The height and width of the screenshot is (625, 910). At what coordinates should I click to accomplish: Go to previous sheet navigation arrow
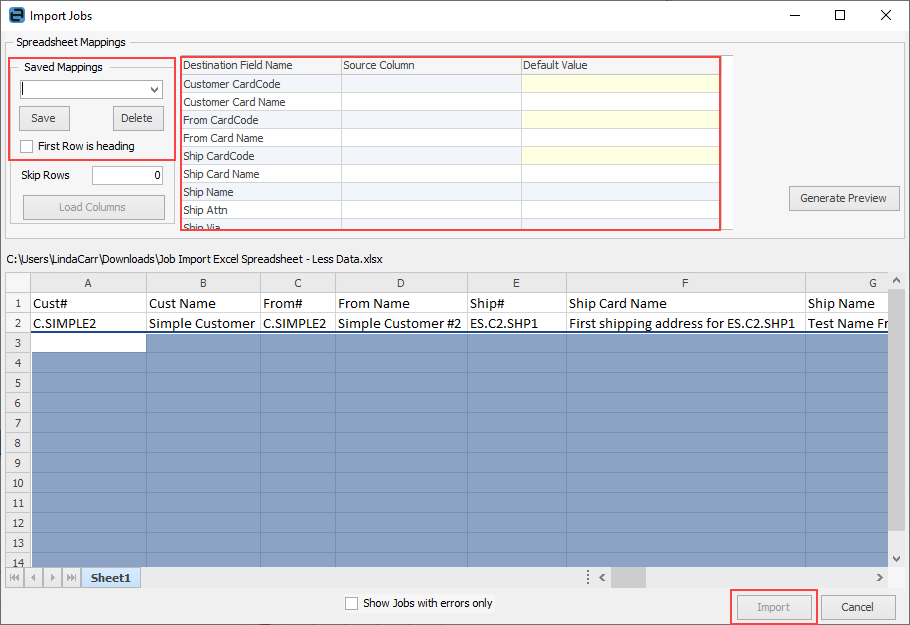pos(34,577)
